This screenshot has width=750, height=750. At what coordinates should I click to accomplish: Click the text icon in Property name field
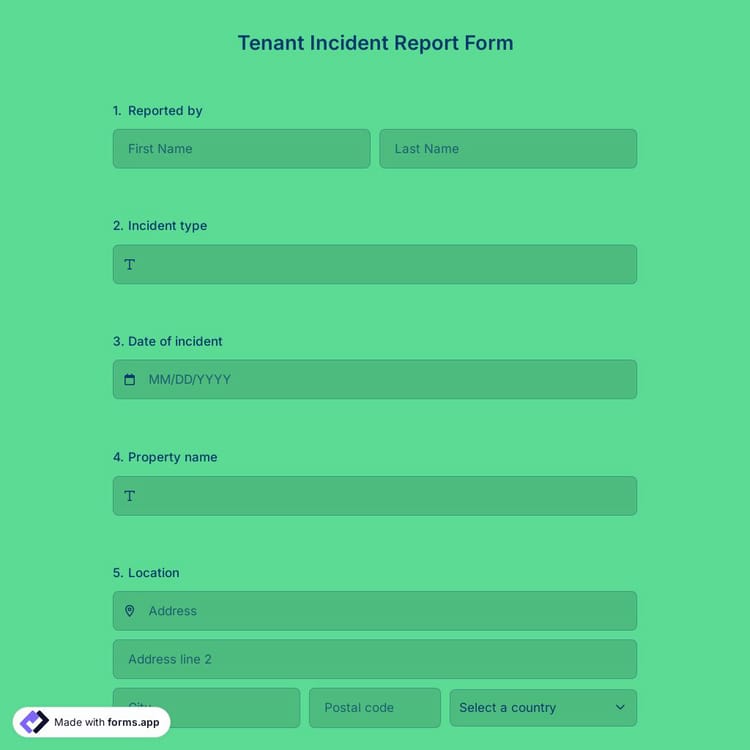tap(129, 496)
